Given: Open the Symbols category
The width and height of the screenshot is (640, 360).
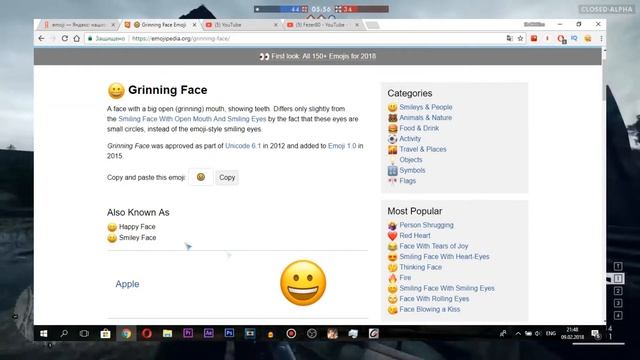Looking at the screenshot, I should pos(412,170).
